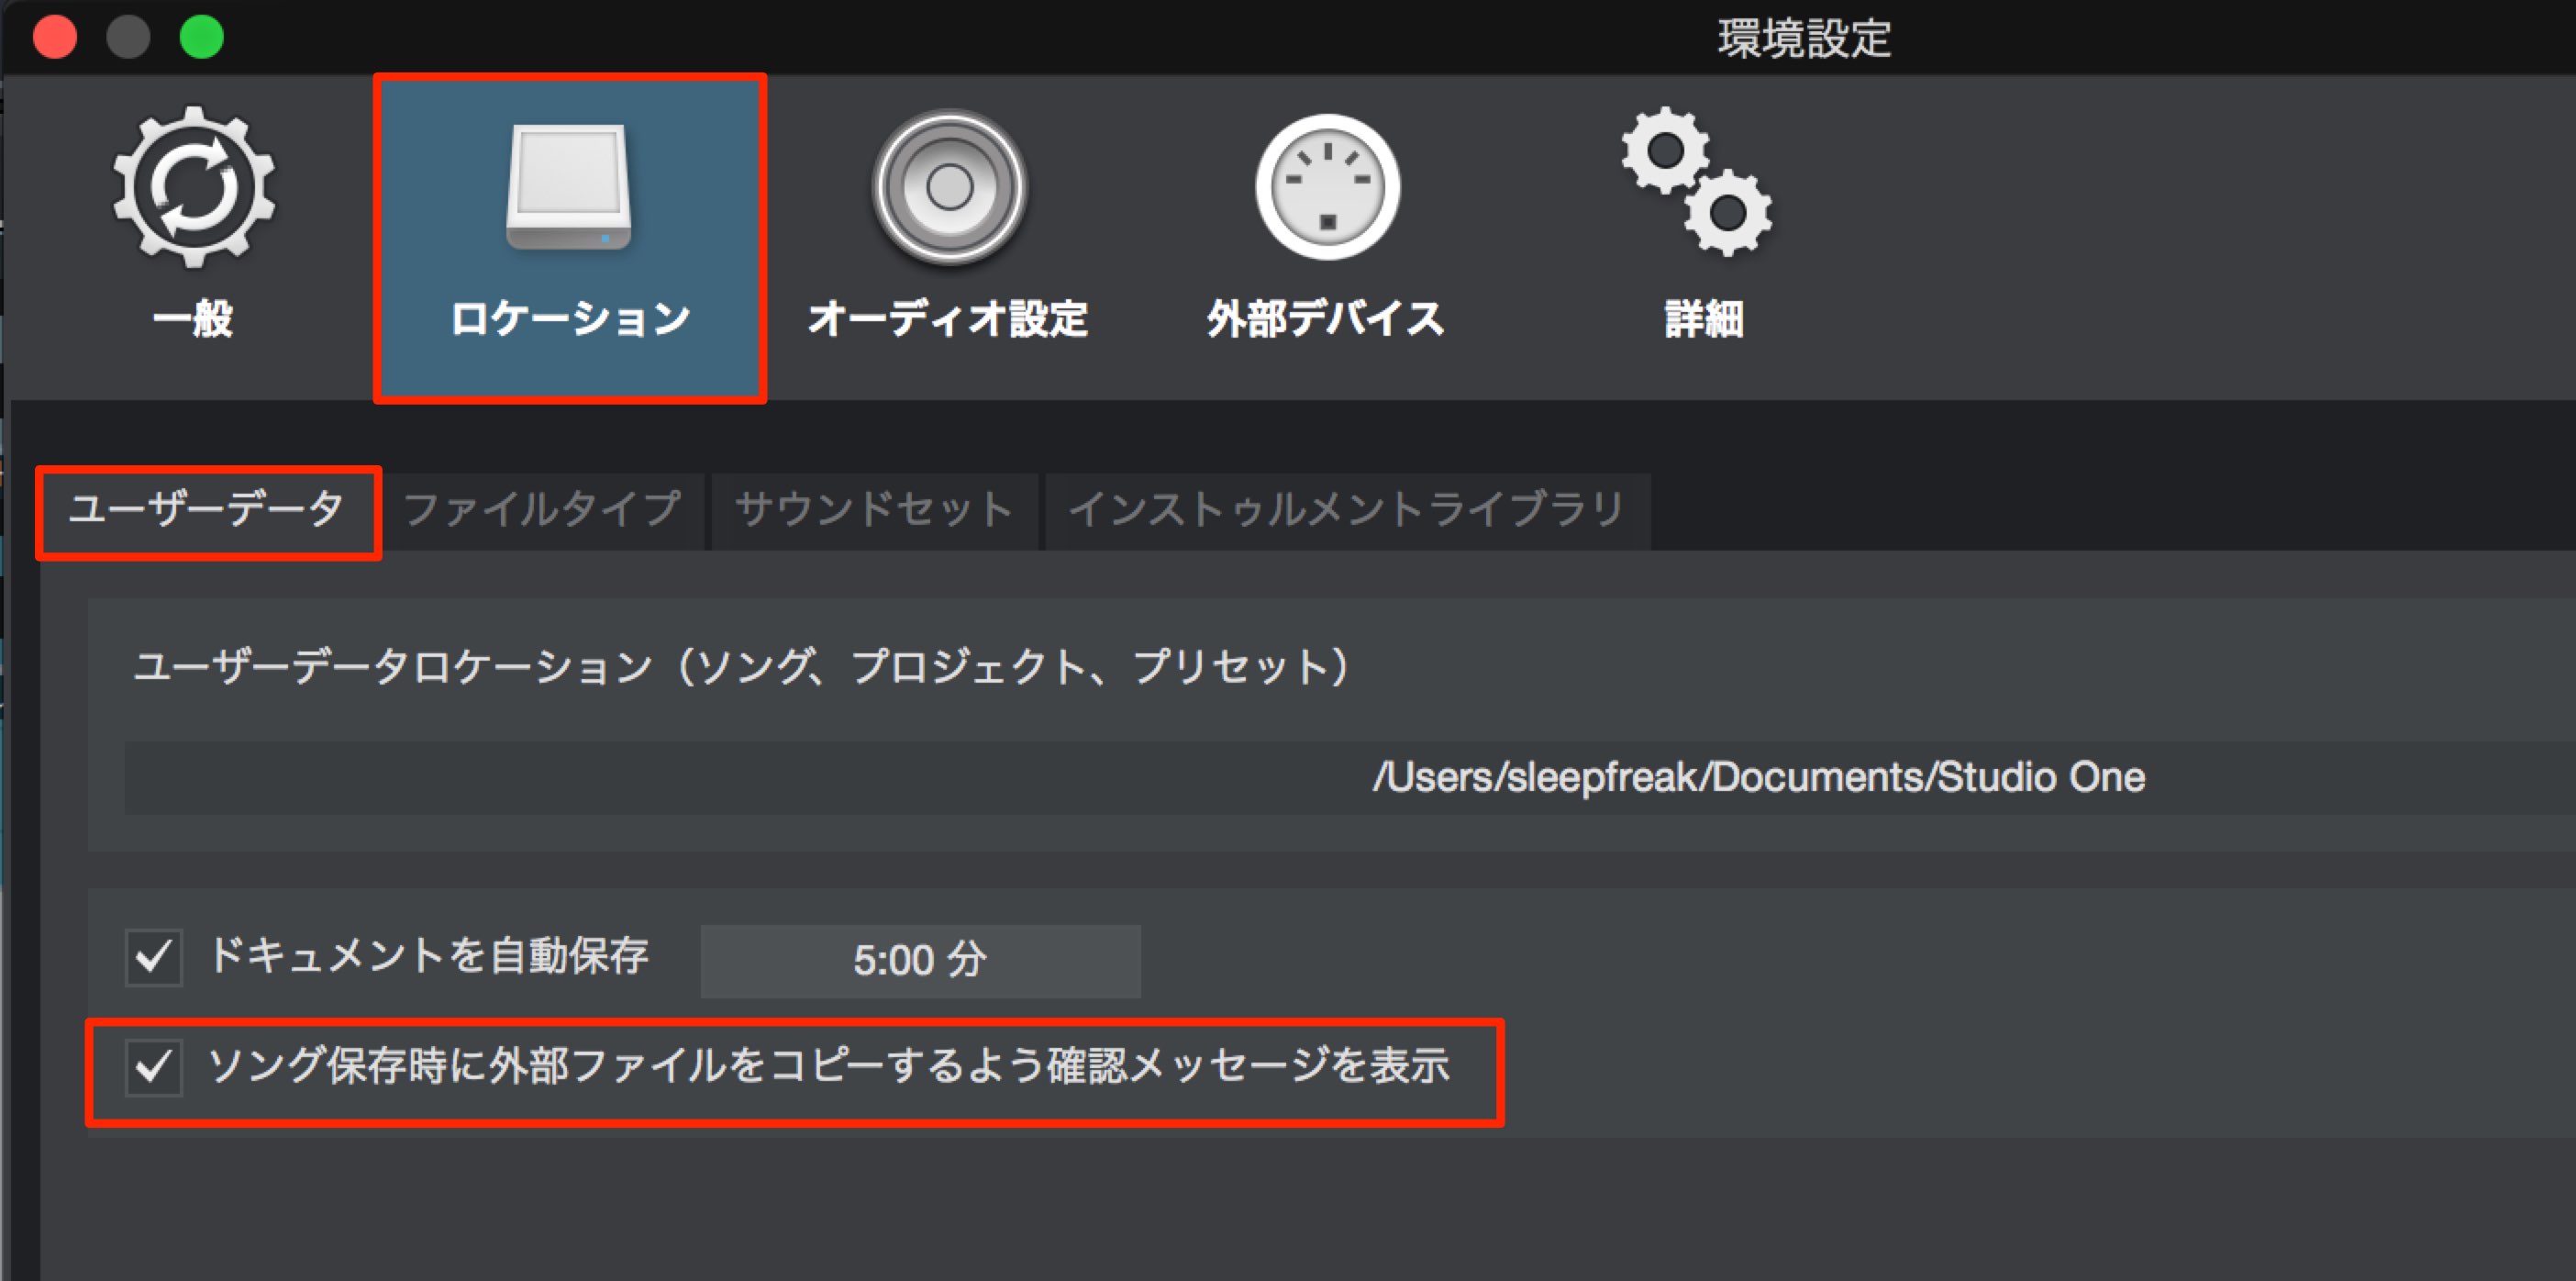
Task: Open the 一般 general settings gear icon
Action: (193, 187)
